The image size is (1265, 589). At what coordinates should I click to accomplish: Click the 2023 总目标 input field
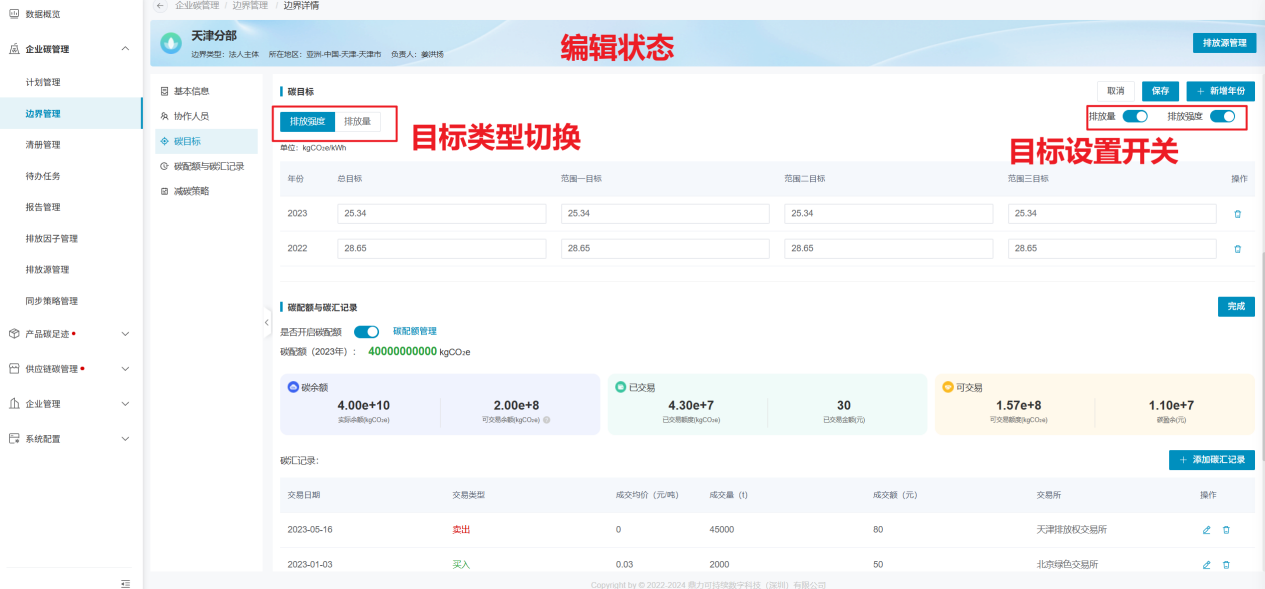point(441,214)
